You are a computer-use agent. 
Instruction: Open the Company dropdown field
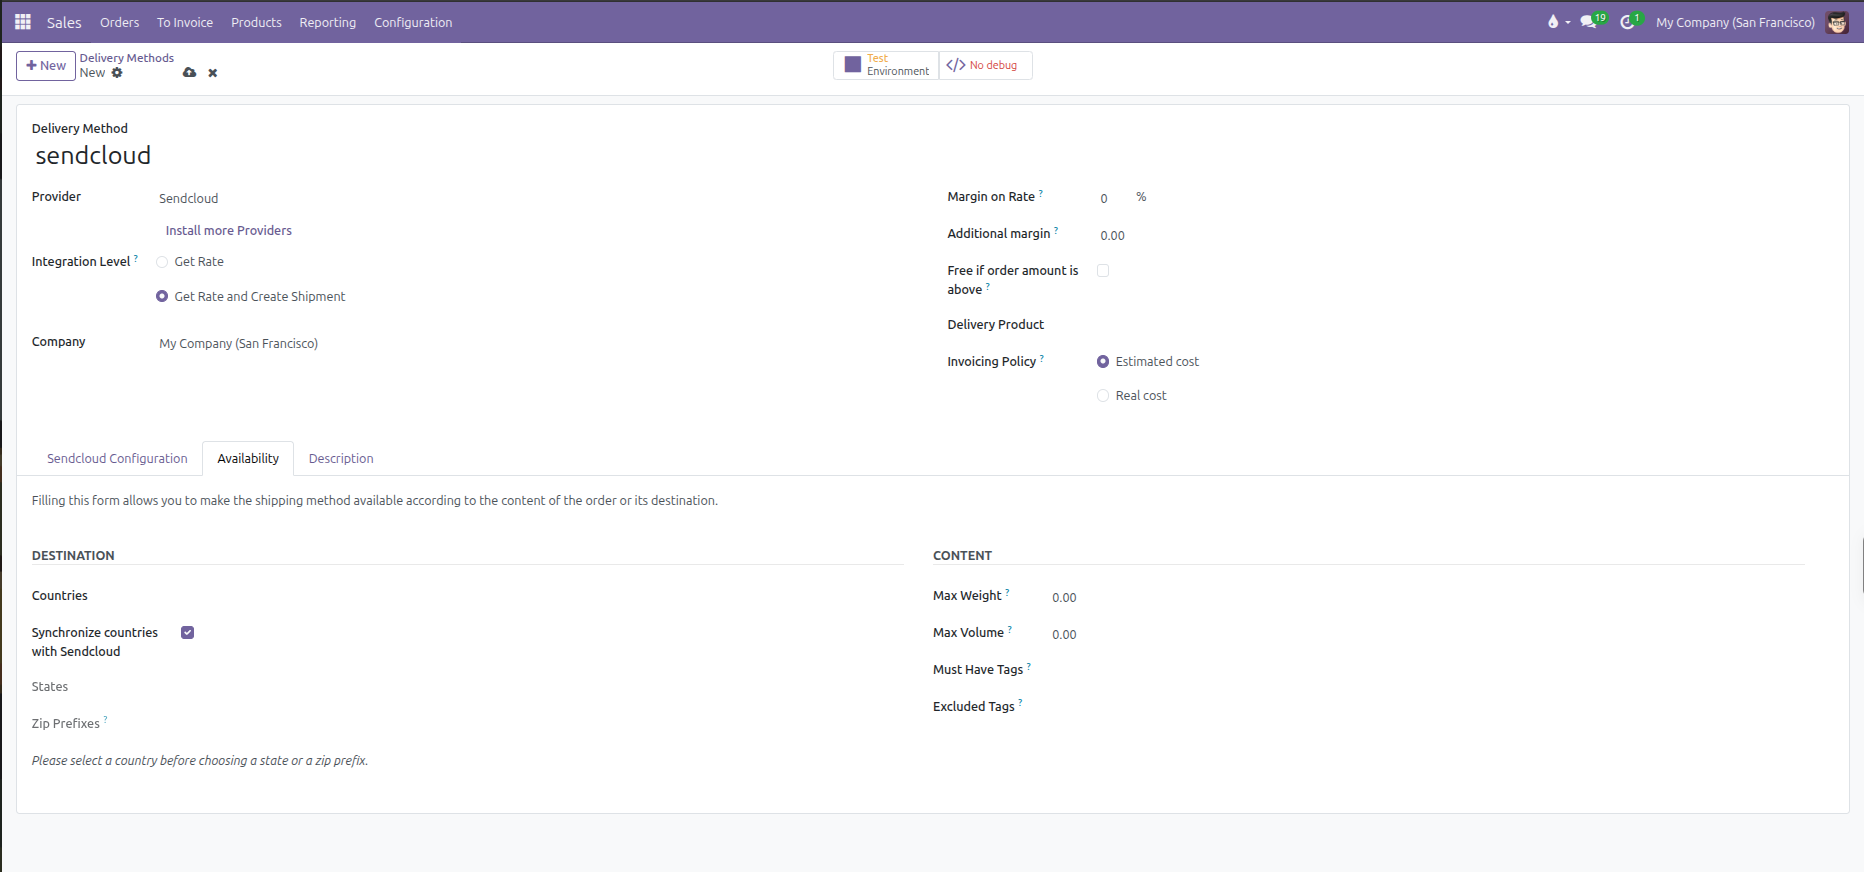[531, 344]
